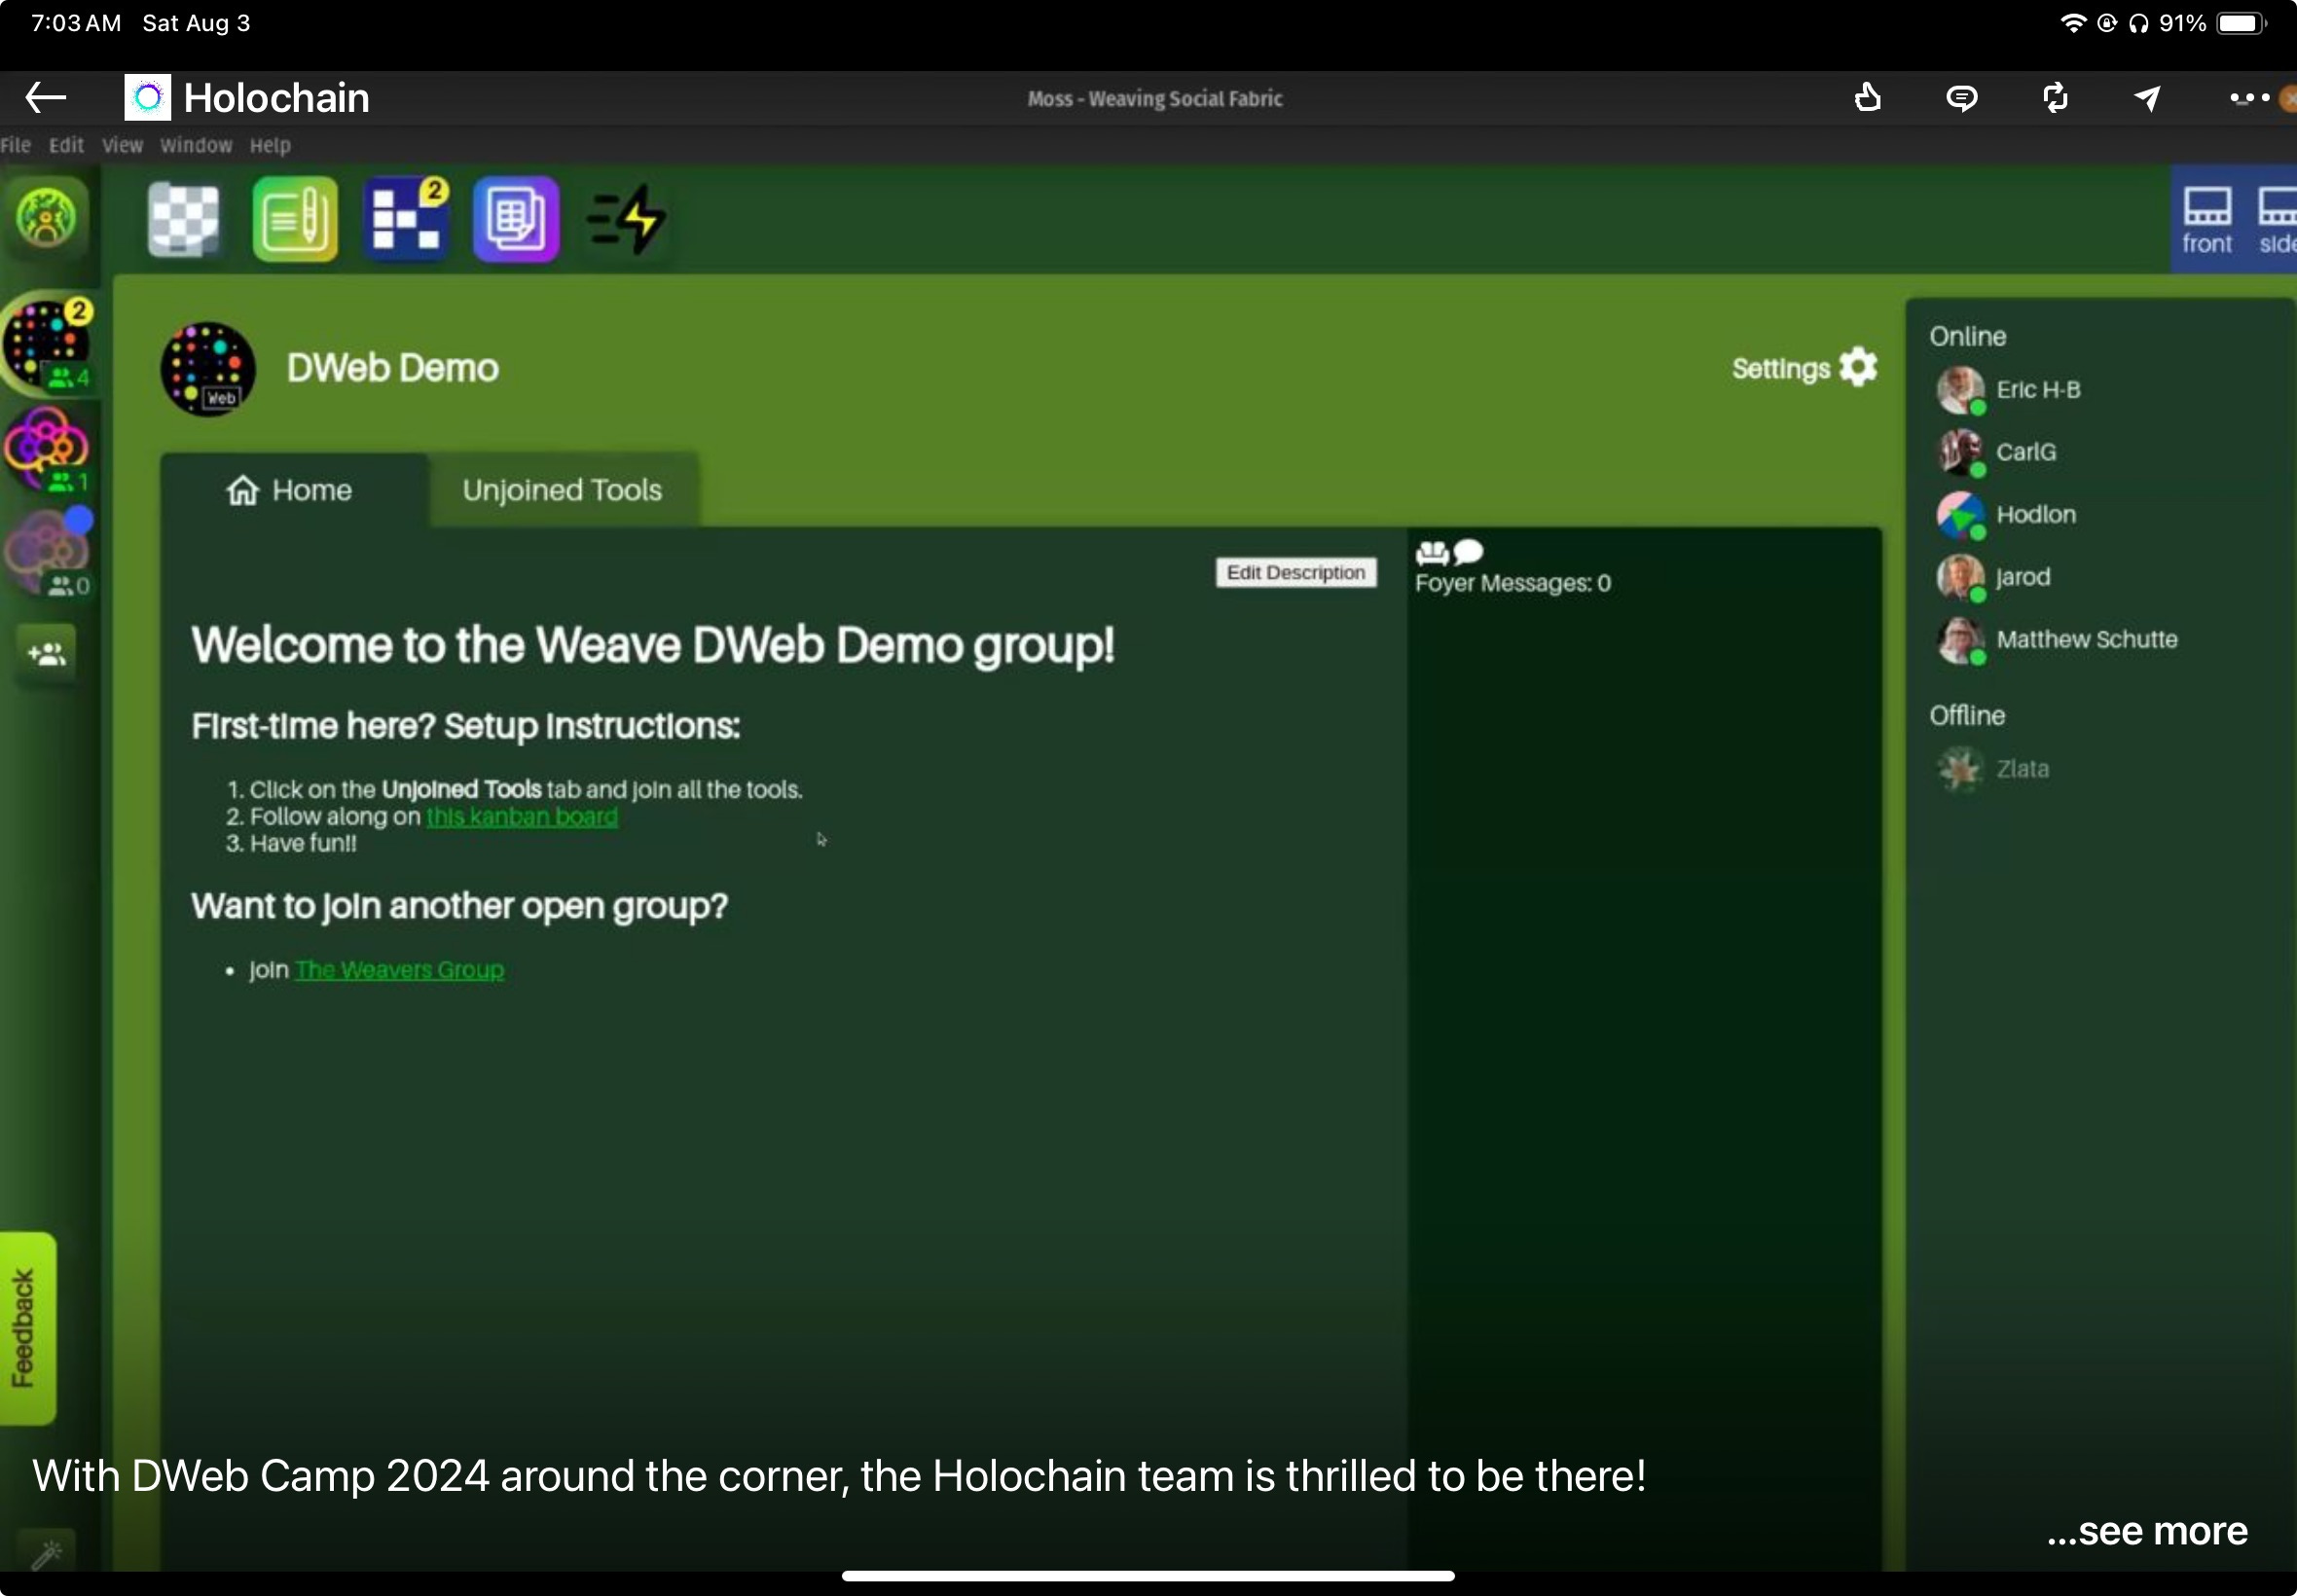Open The Weavers Group link
The image size is (2297, 1596).
pyautogui.click(x=399, y=969)
